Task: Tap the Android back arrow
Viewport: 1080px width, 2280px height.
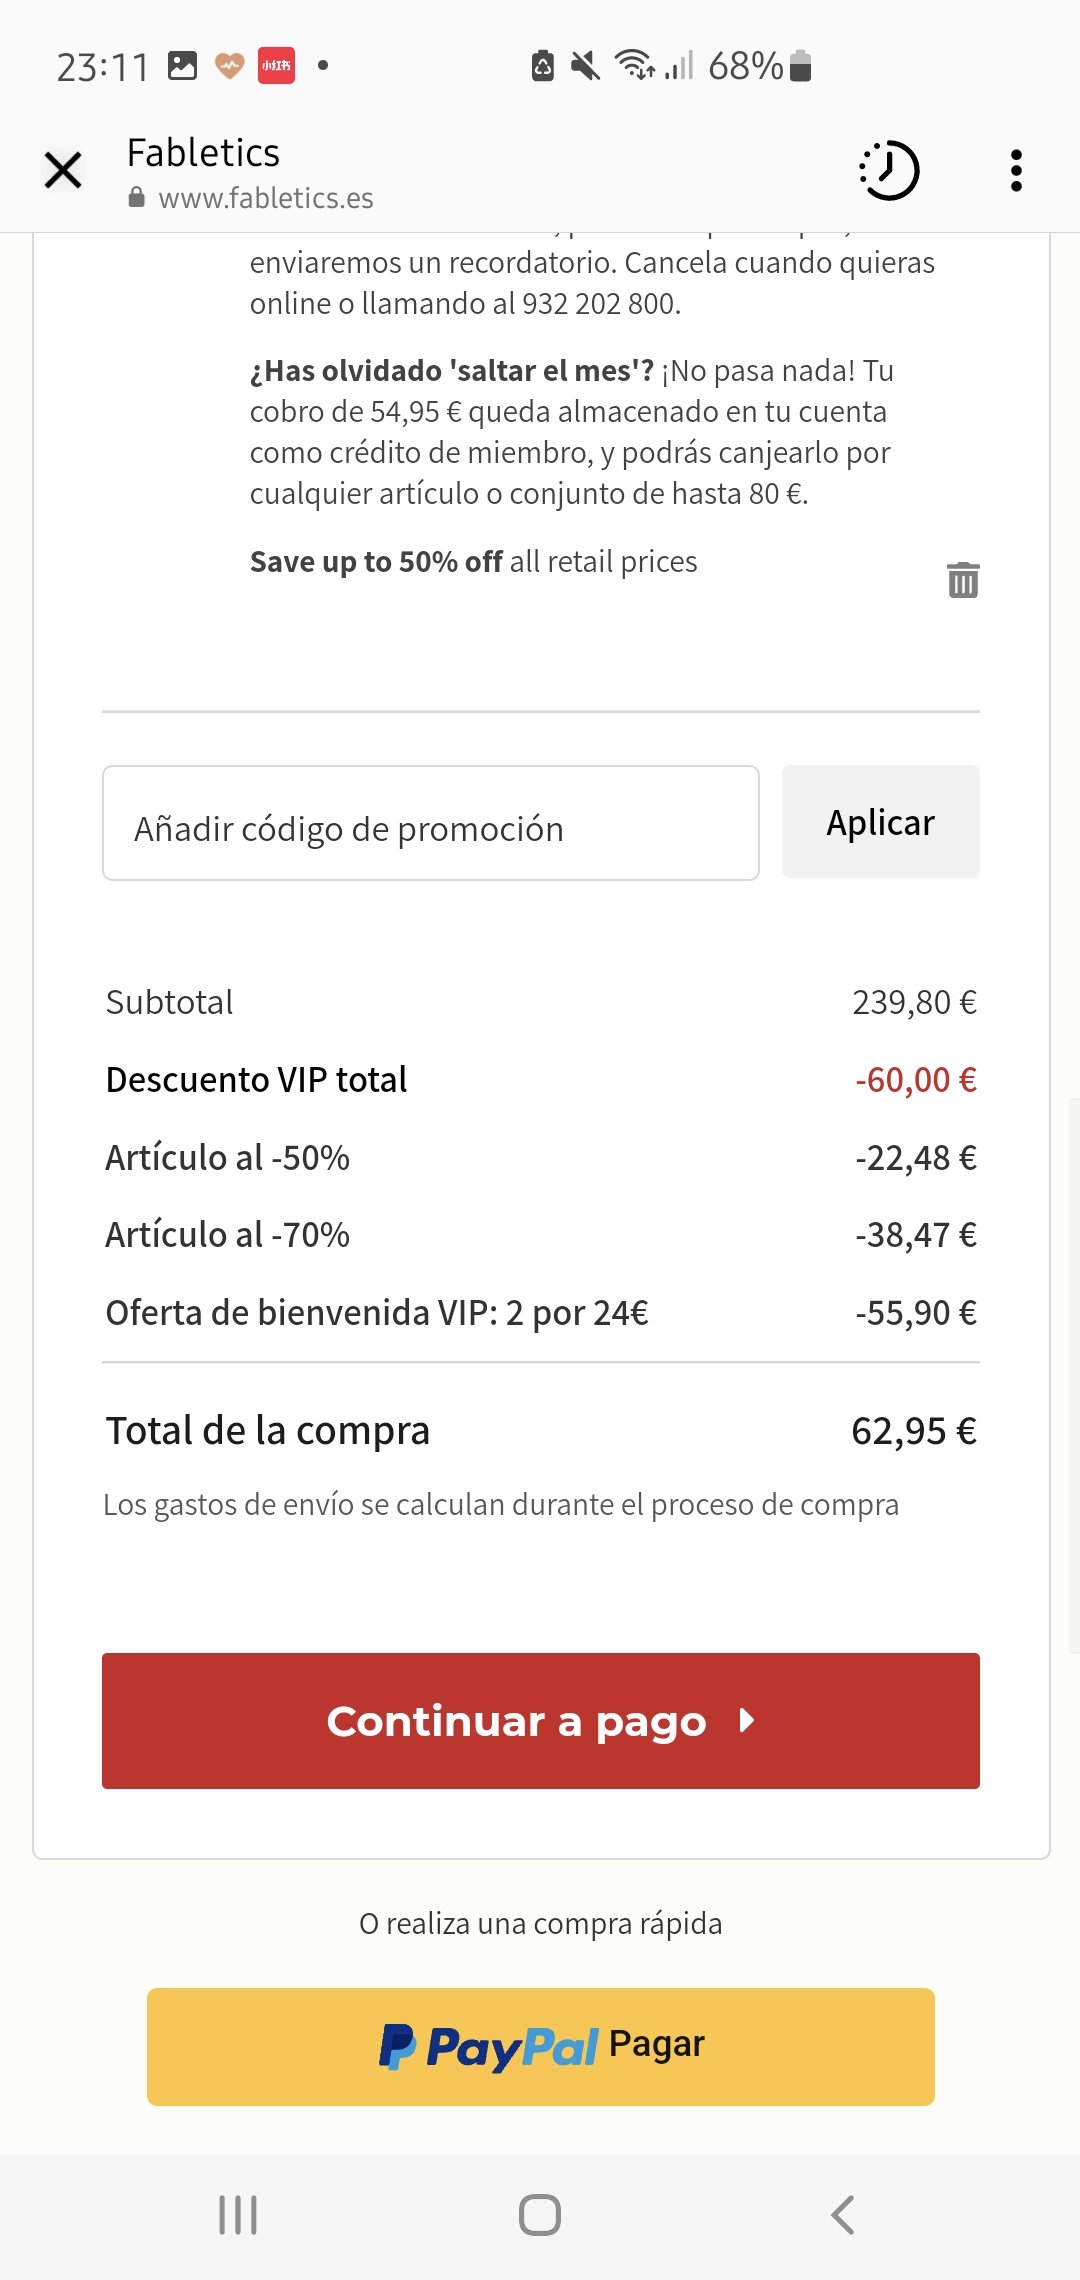Action: pos(843,2215)
